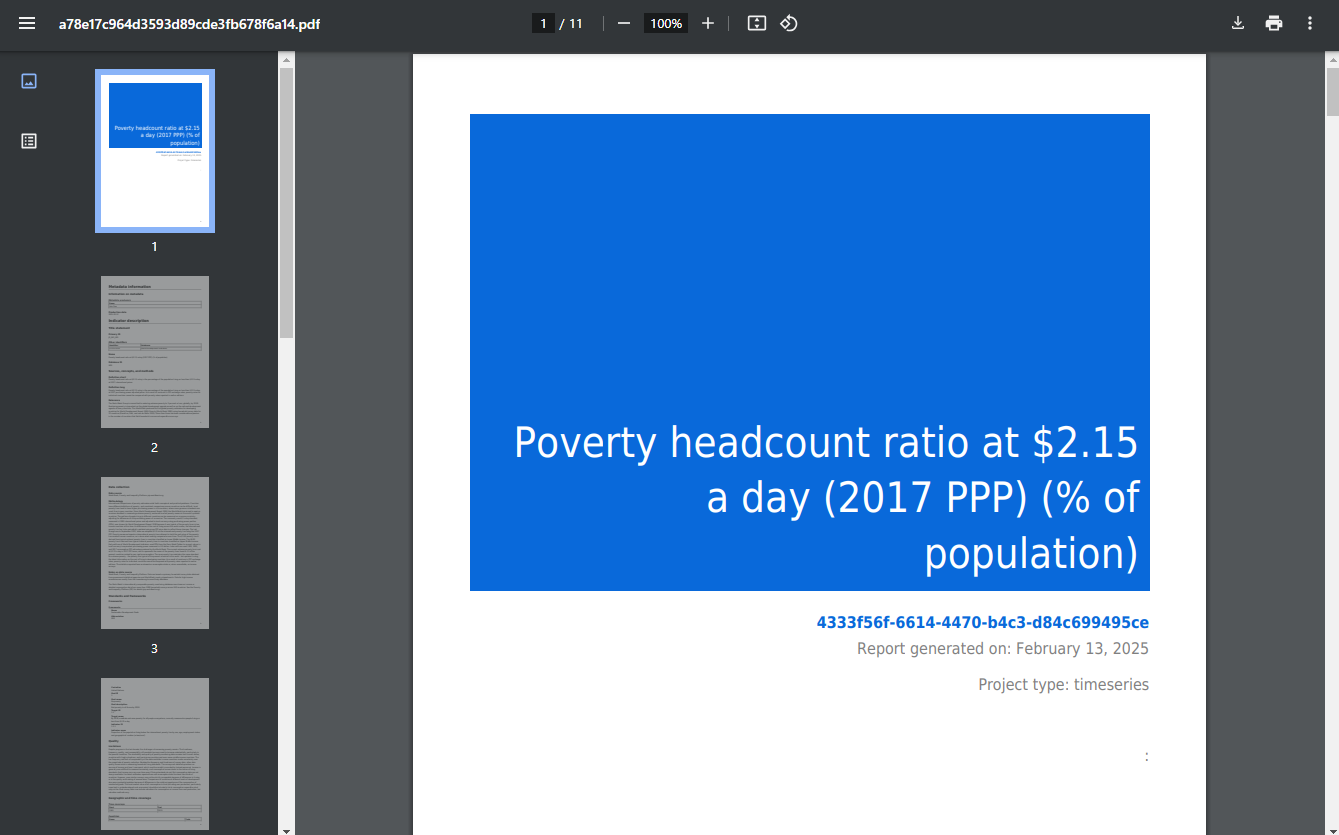The width and height of the screenshot is (1339, 835).
Task: Show the thumbnails view in sidebar
Action: tap(29, 81)
